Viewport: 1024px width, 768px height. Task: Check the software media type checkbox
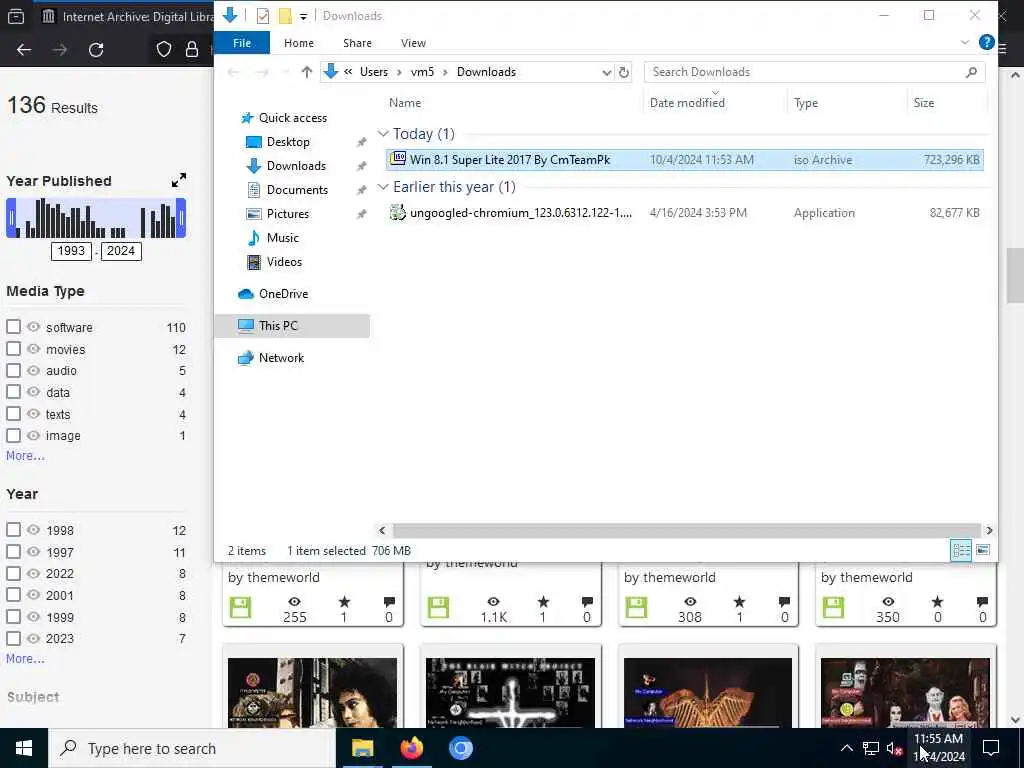(13, 327)
